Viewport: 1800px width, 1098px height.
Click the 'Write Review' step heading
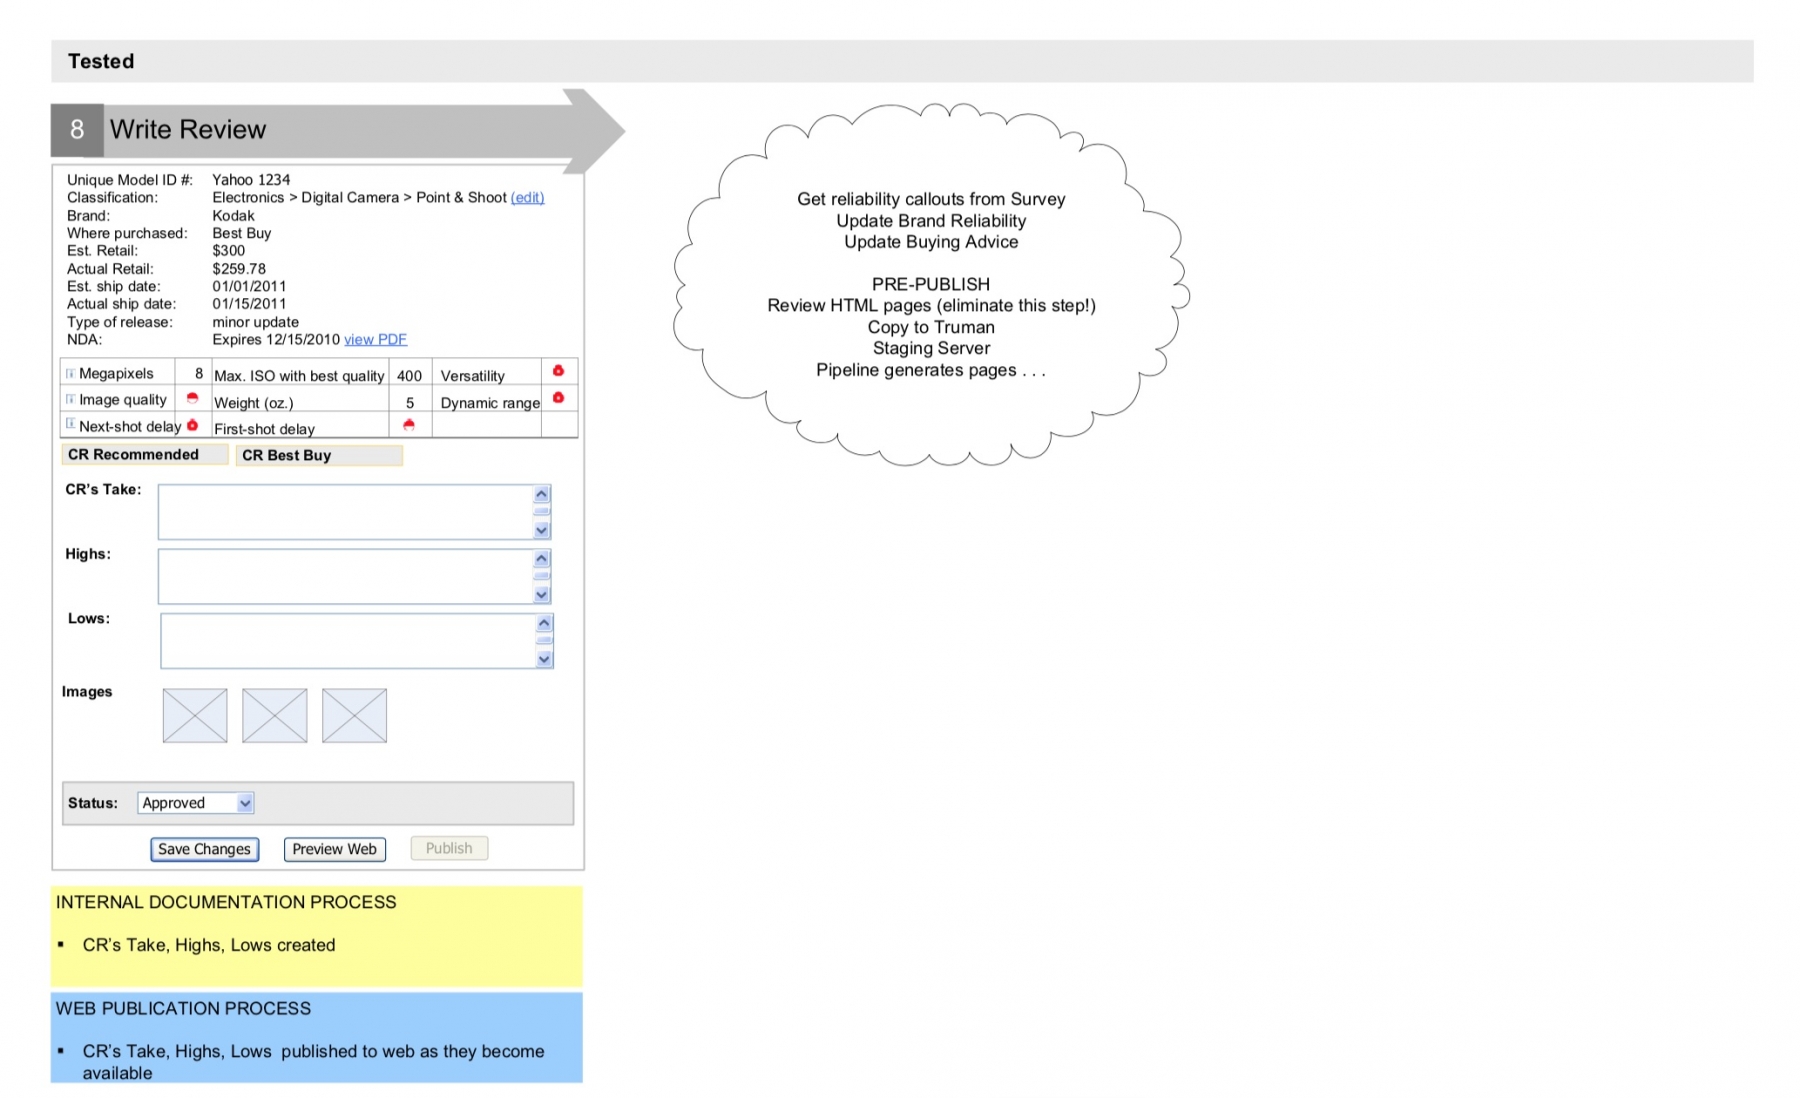pos(188,130)
